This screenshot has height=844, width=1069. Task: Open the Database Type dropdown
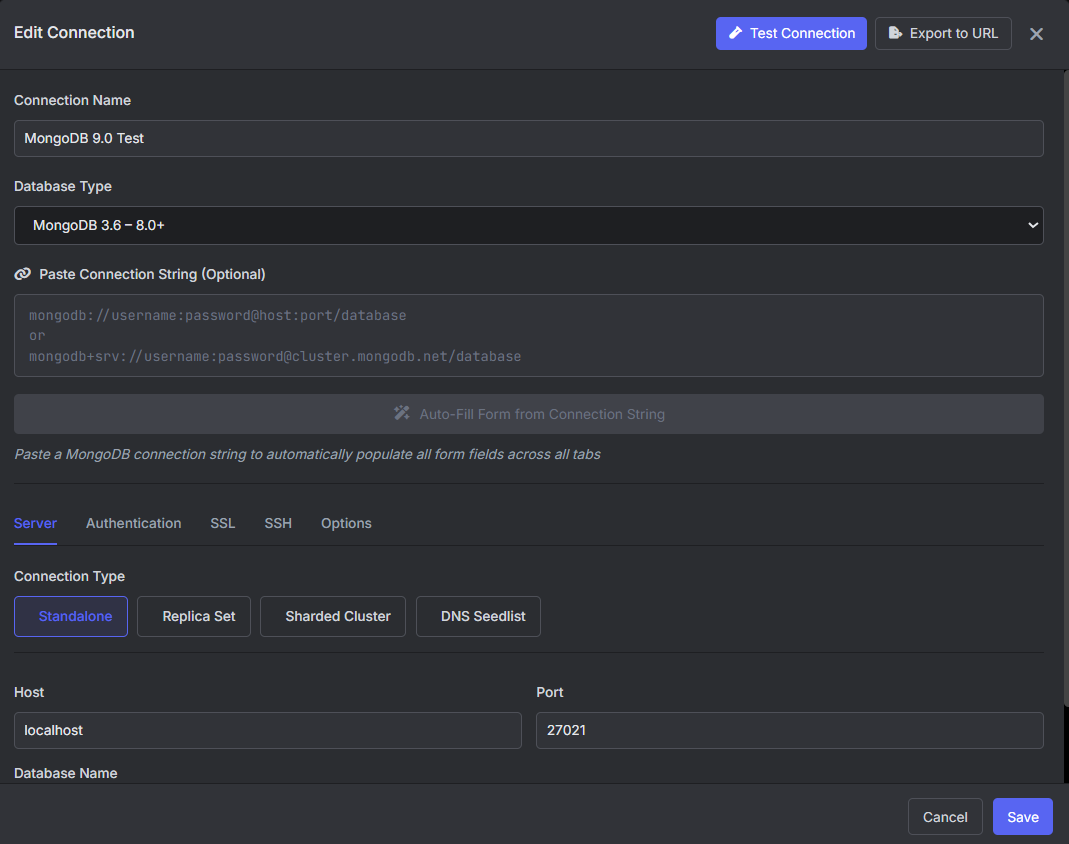tap(528, 226)
